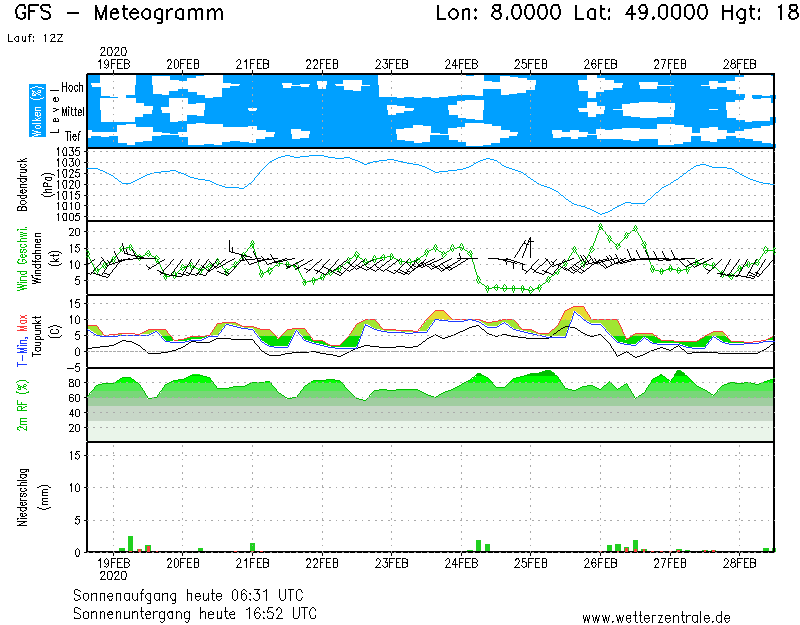The width and height of the screenshot is (800, 625).
Task: Select the 0 tick on the temperature axis
Action: click(x=78, y=352)
